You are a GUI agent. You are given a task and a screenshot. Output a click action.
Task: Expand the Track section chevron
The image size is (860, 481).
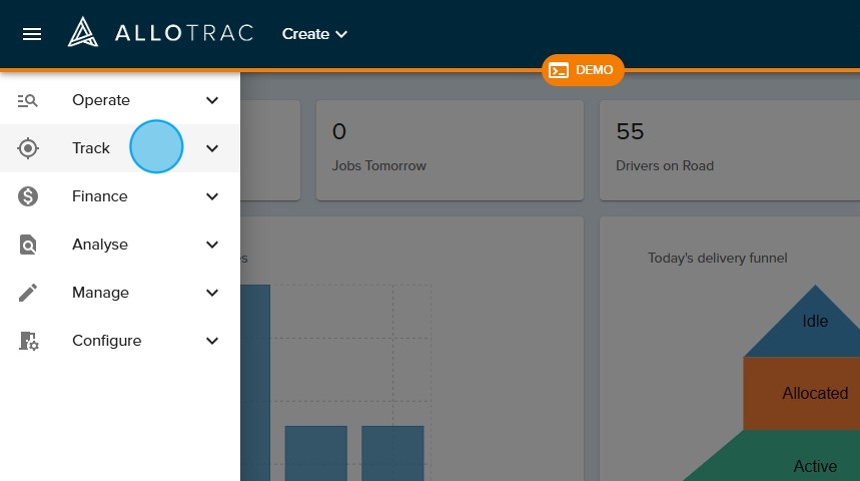click(x=212, y=148)
